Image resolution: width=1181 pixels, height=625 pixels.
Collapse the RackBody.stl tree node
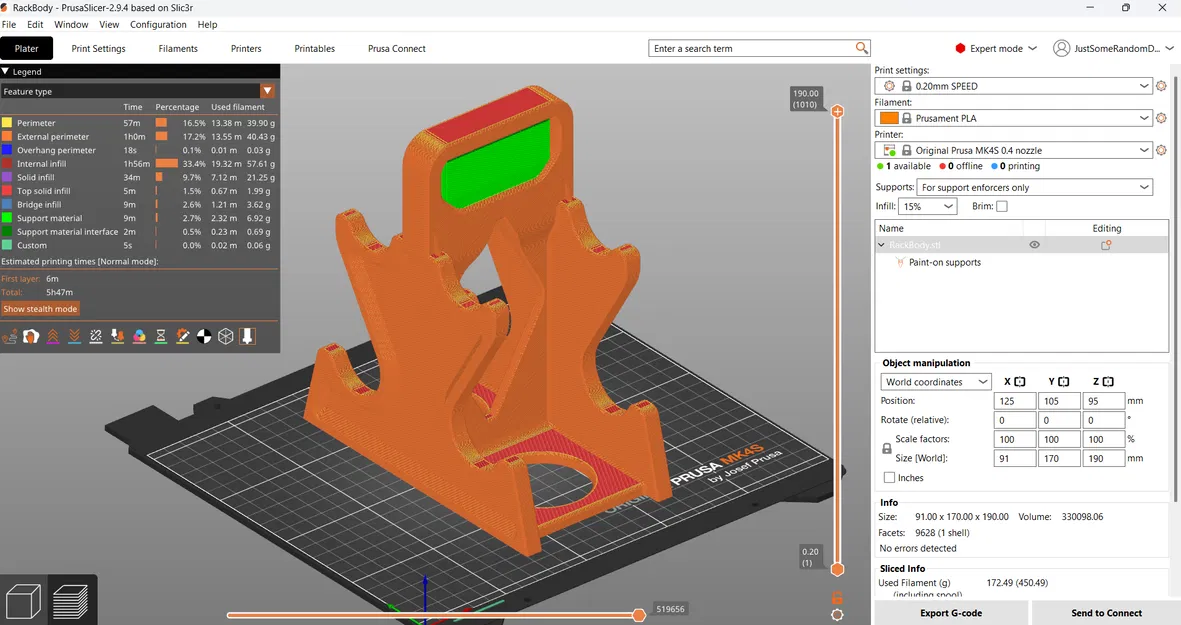pos(881,245)
